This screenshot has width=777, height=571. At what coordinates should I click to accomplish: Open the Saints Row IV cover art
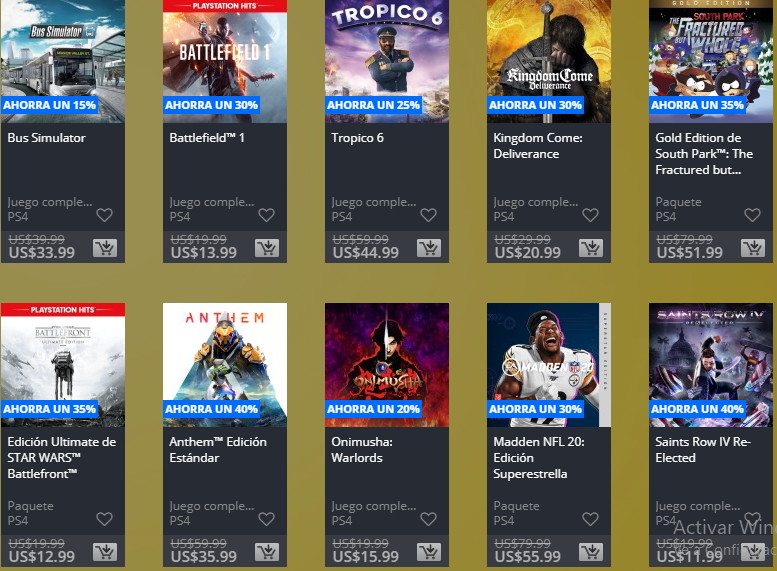click(x=711, y=365)
